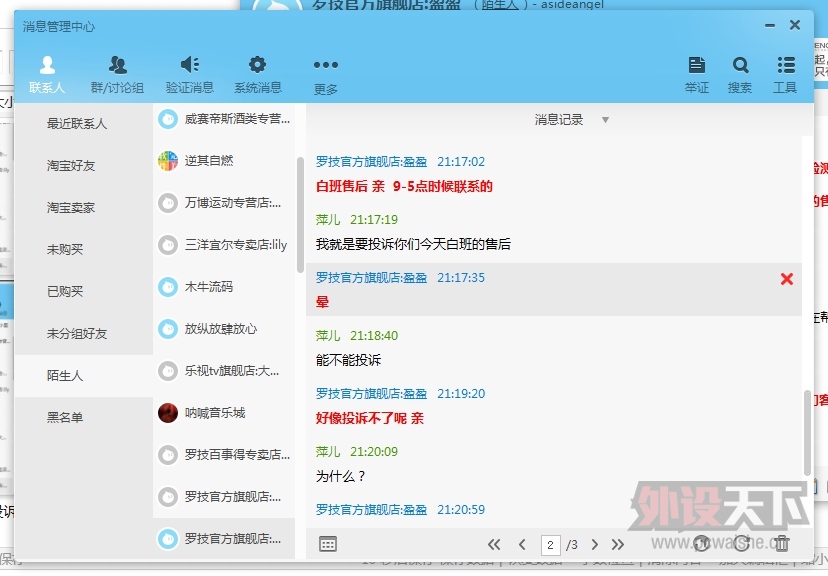Open contact 木牛流码
This screenshot has height=576, width=828.
[x=224, y=287]
